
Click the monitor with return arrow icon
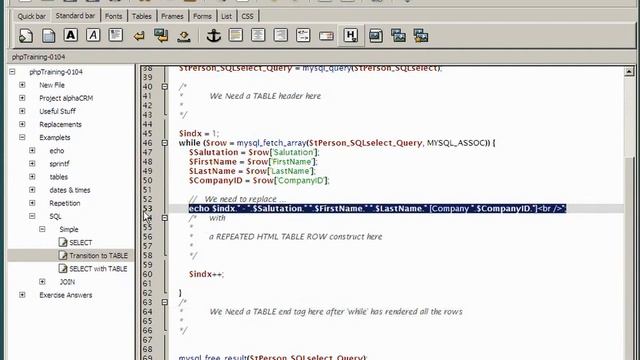tap(161, 36)
